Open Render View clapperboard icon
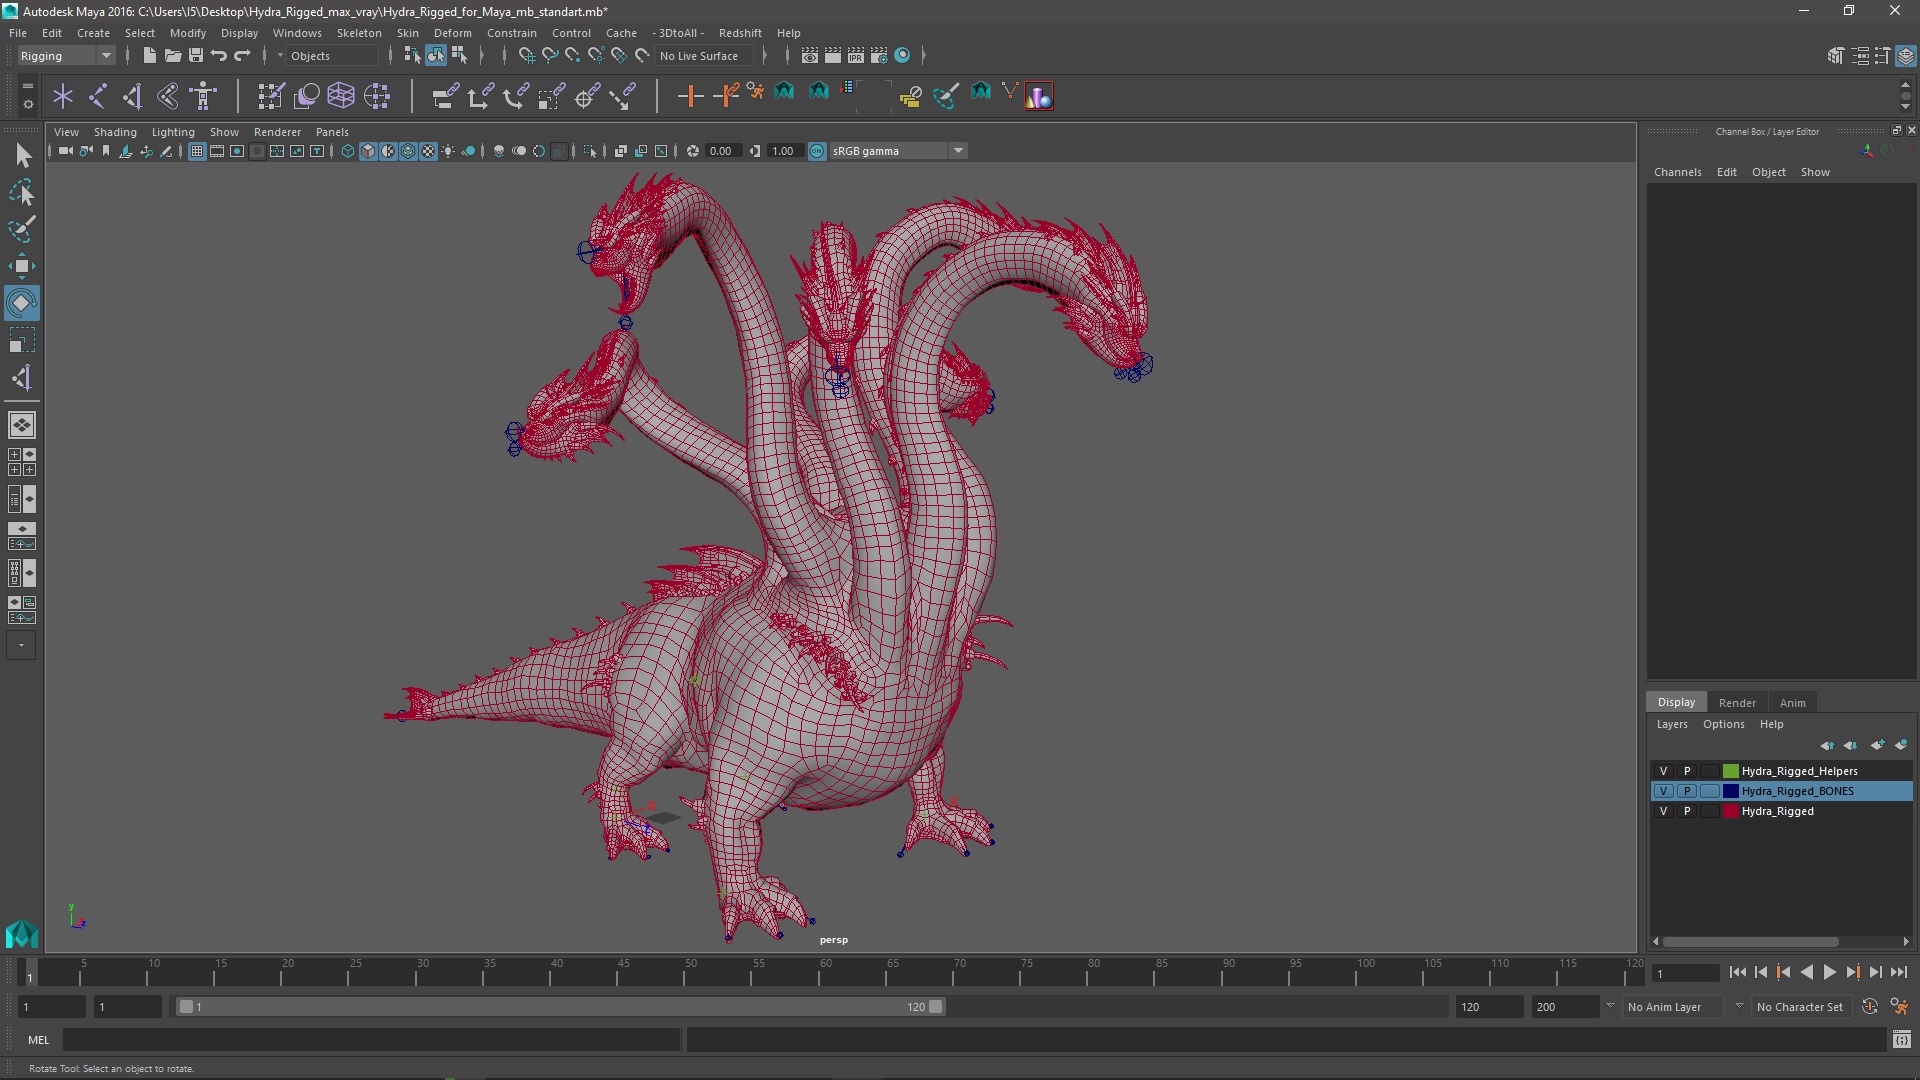The image size is (1920, 1080). coord(810,56)
